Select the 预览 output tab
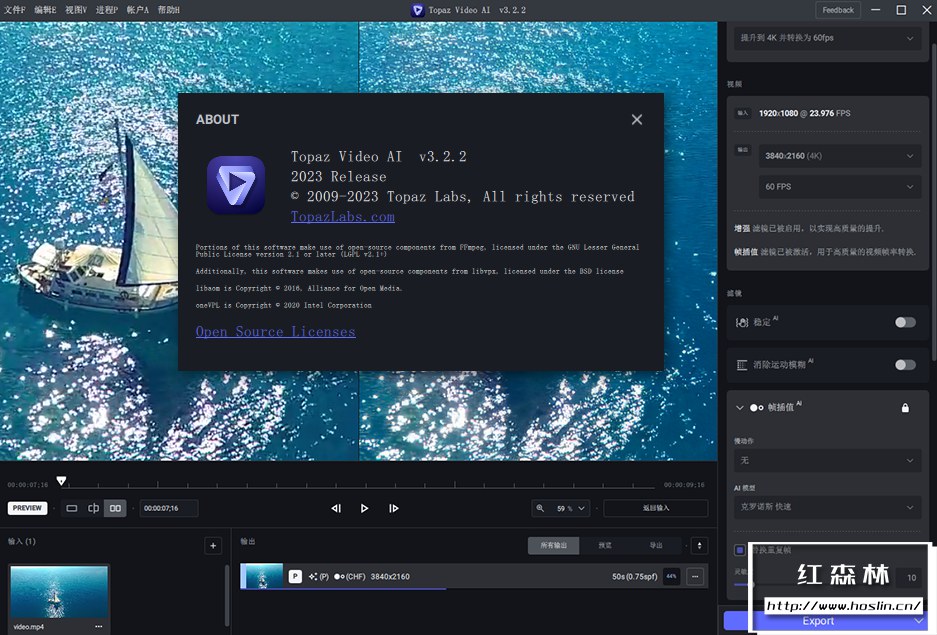The height and width of the screenshot is (635, 937). pyautogui.click(x=605, y=545)
